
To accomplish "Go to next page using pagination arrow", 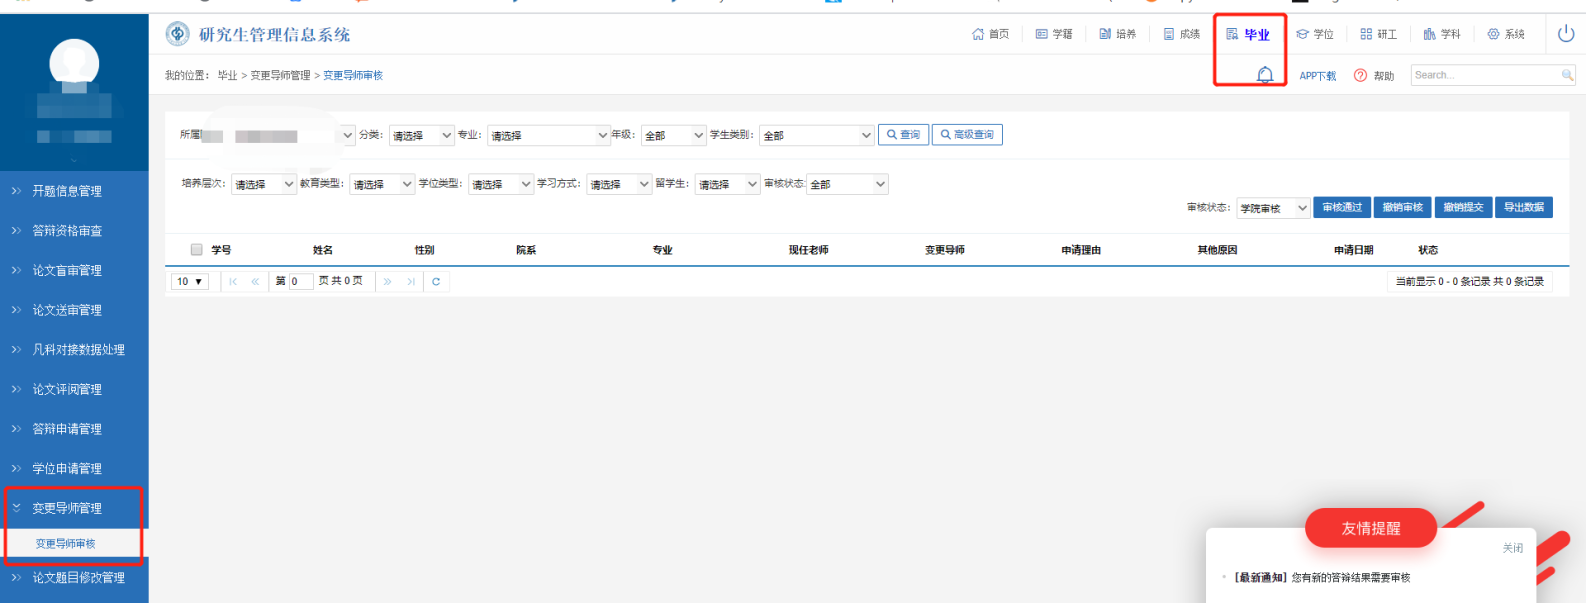I will pyautogui.click(x=388, y=282).
